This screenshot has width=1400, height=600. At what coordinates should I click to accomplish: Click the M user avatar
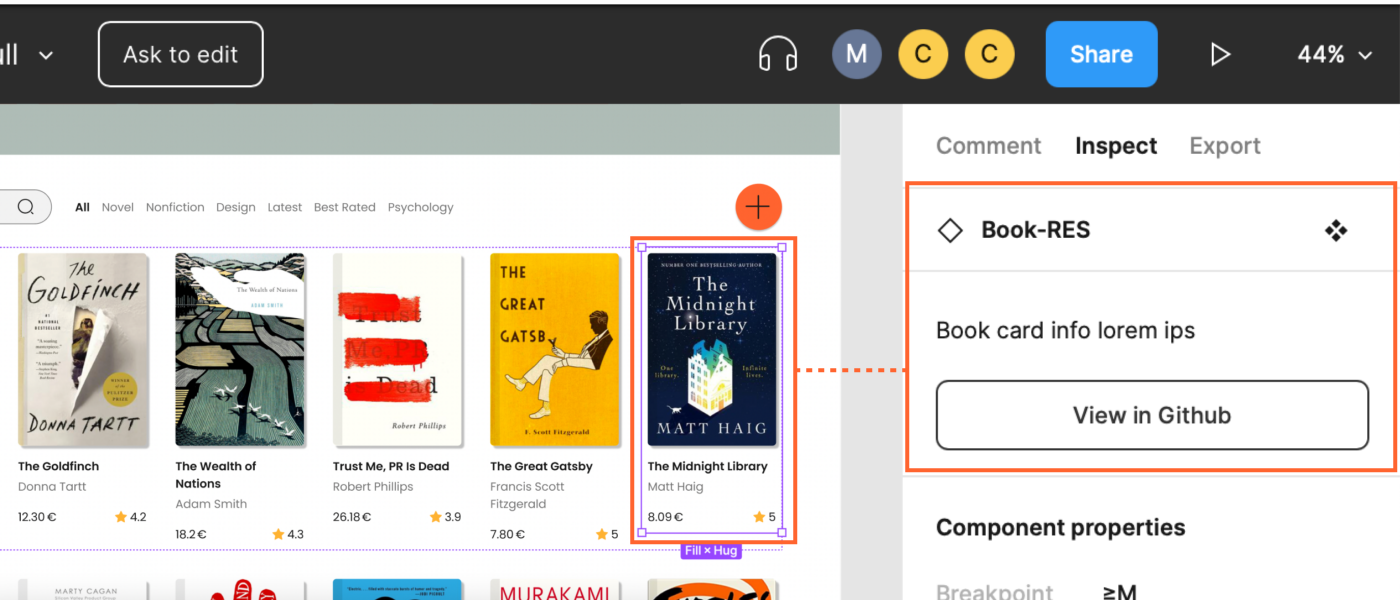(857, 54)
